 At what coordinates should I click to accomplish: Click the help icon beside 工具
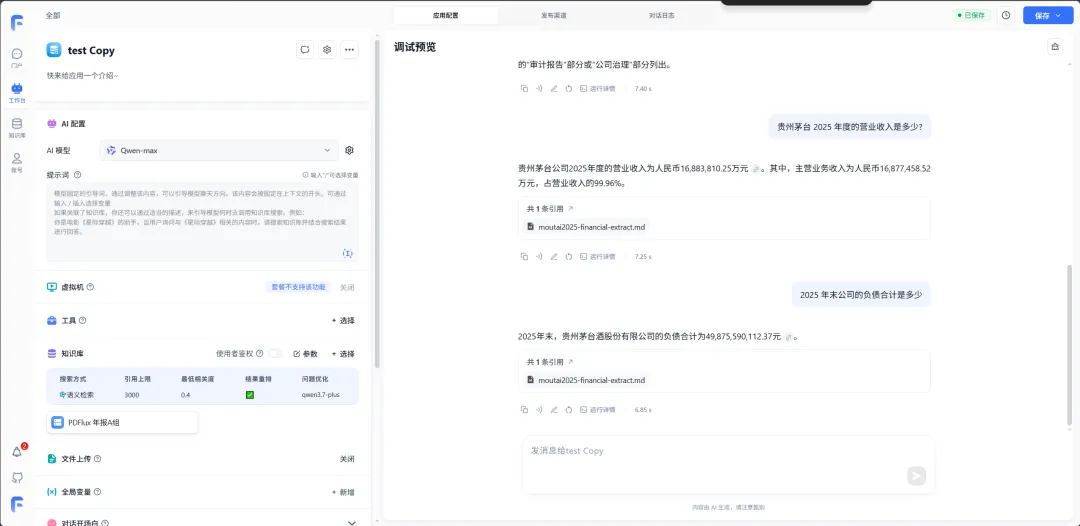[x=83, y=320]
